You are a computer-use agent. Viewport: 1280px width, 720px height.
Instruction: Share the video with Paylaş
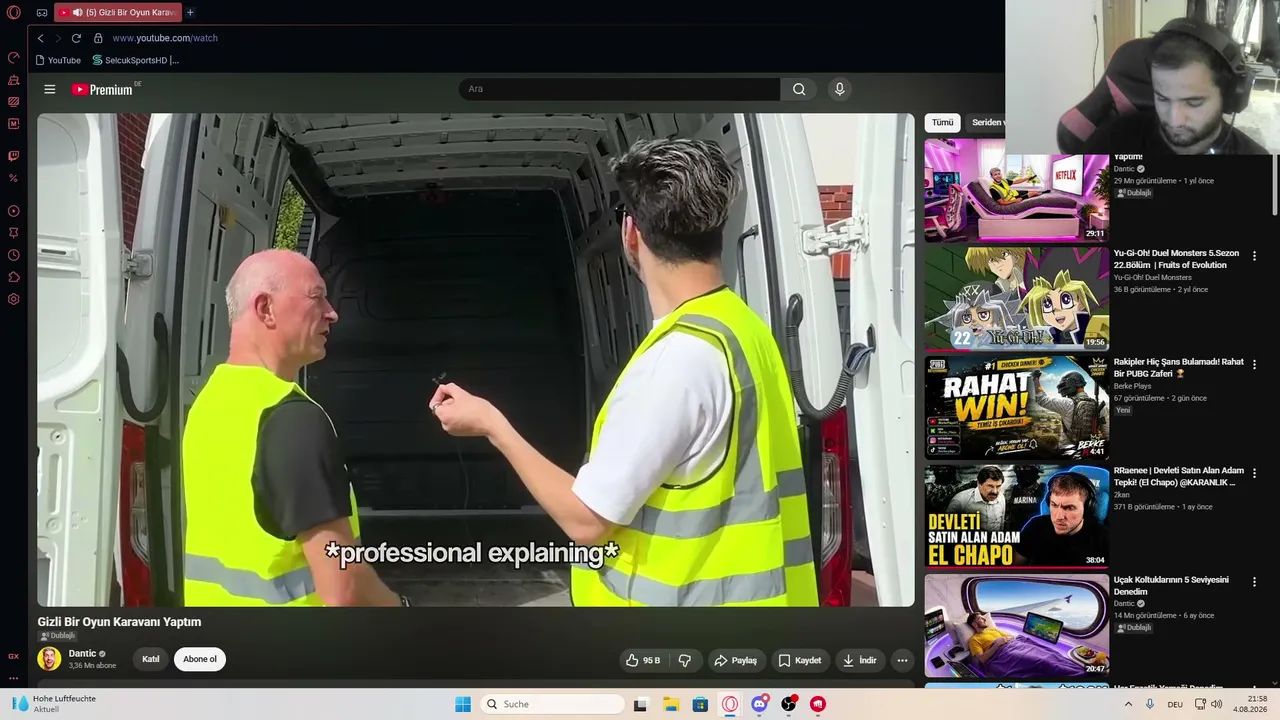(735, 660)
